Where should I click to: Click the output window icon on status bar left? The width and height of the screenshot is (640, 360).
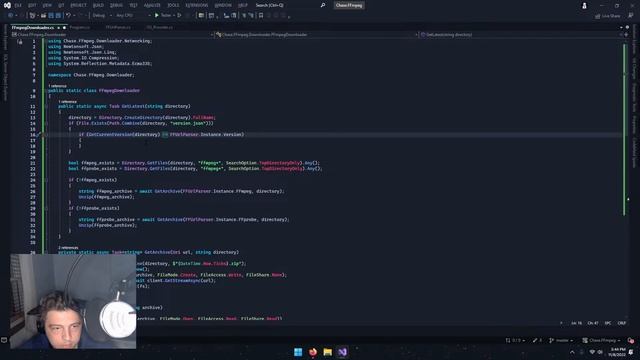click(4, 340)
